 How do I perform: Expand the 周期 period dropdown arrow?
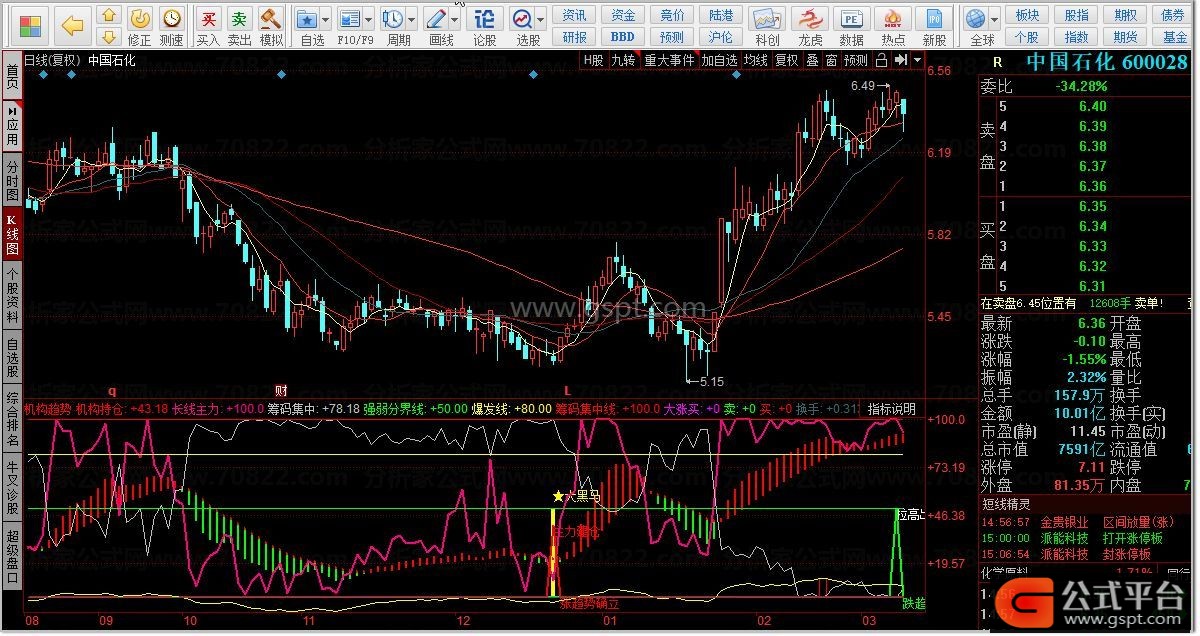[x=411, y=20]
